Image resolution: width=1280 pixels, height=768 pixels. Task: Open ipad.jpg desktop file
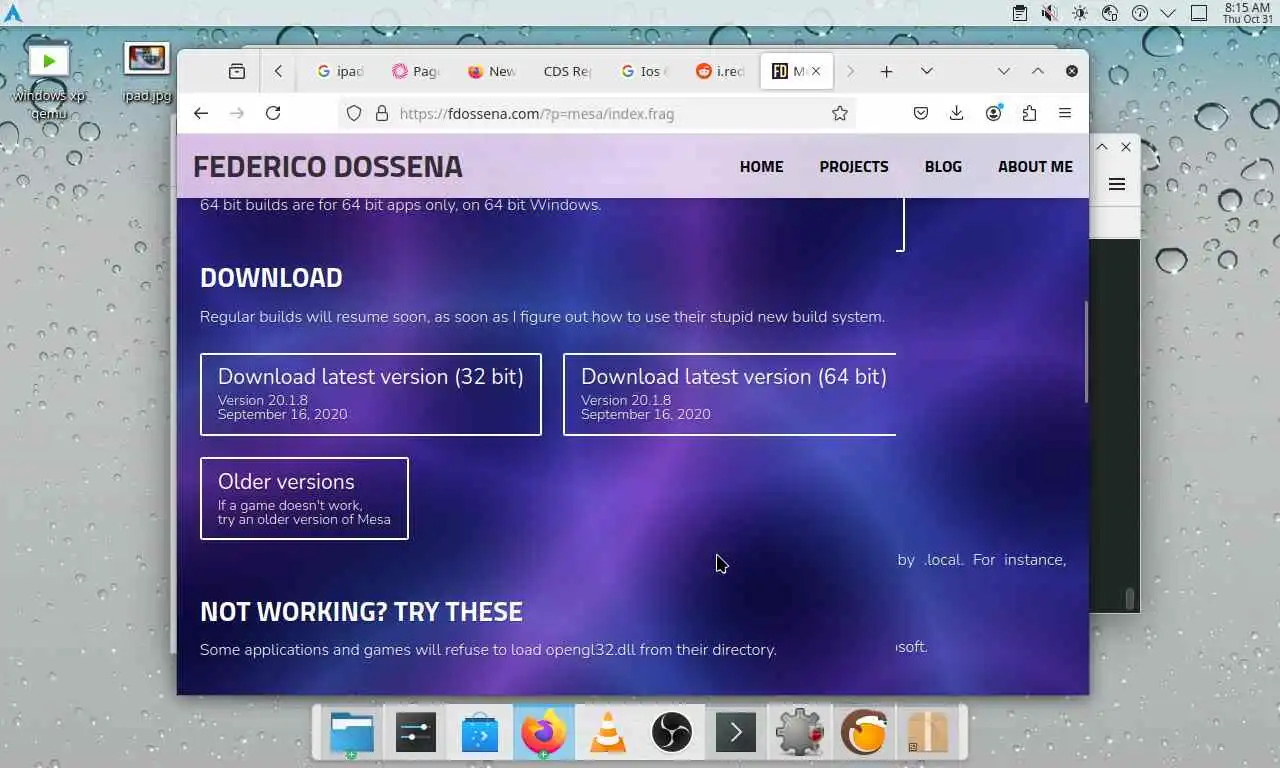coord(146,73)
